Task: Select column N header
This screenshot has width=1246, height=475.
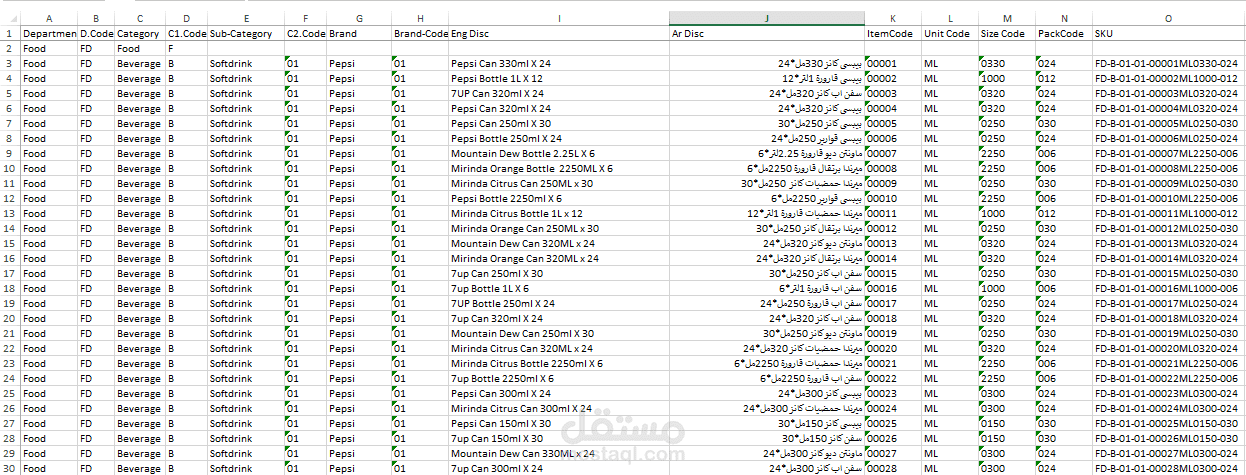Action: 1064,18
